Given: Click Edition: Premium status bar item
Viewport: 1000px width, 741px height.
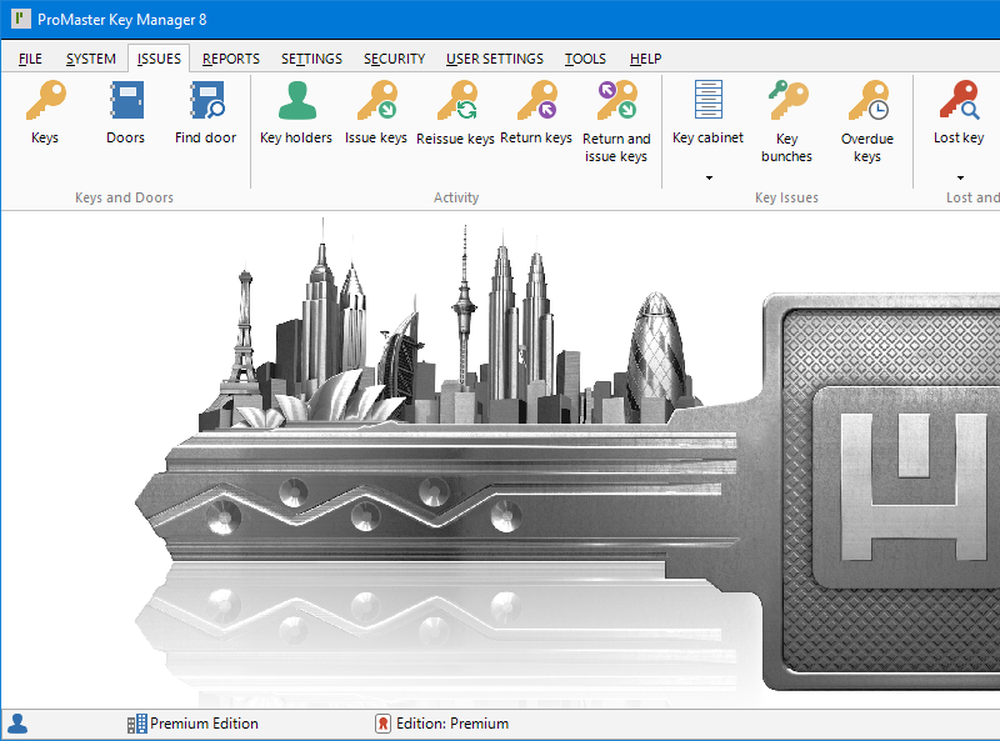Looking at the screenshot, I should tap(441, 724).
